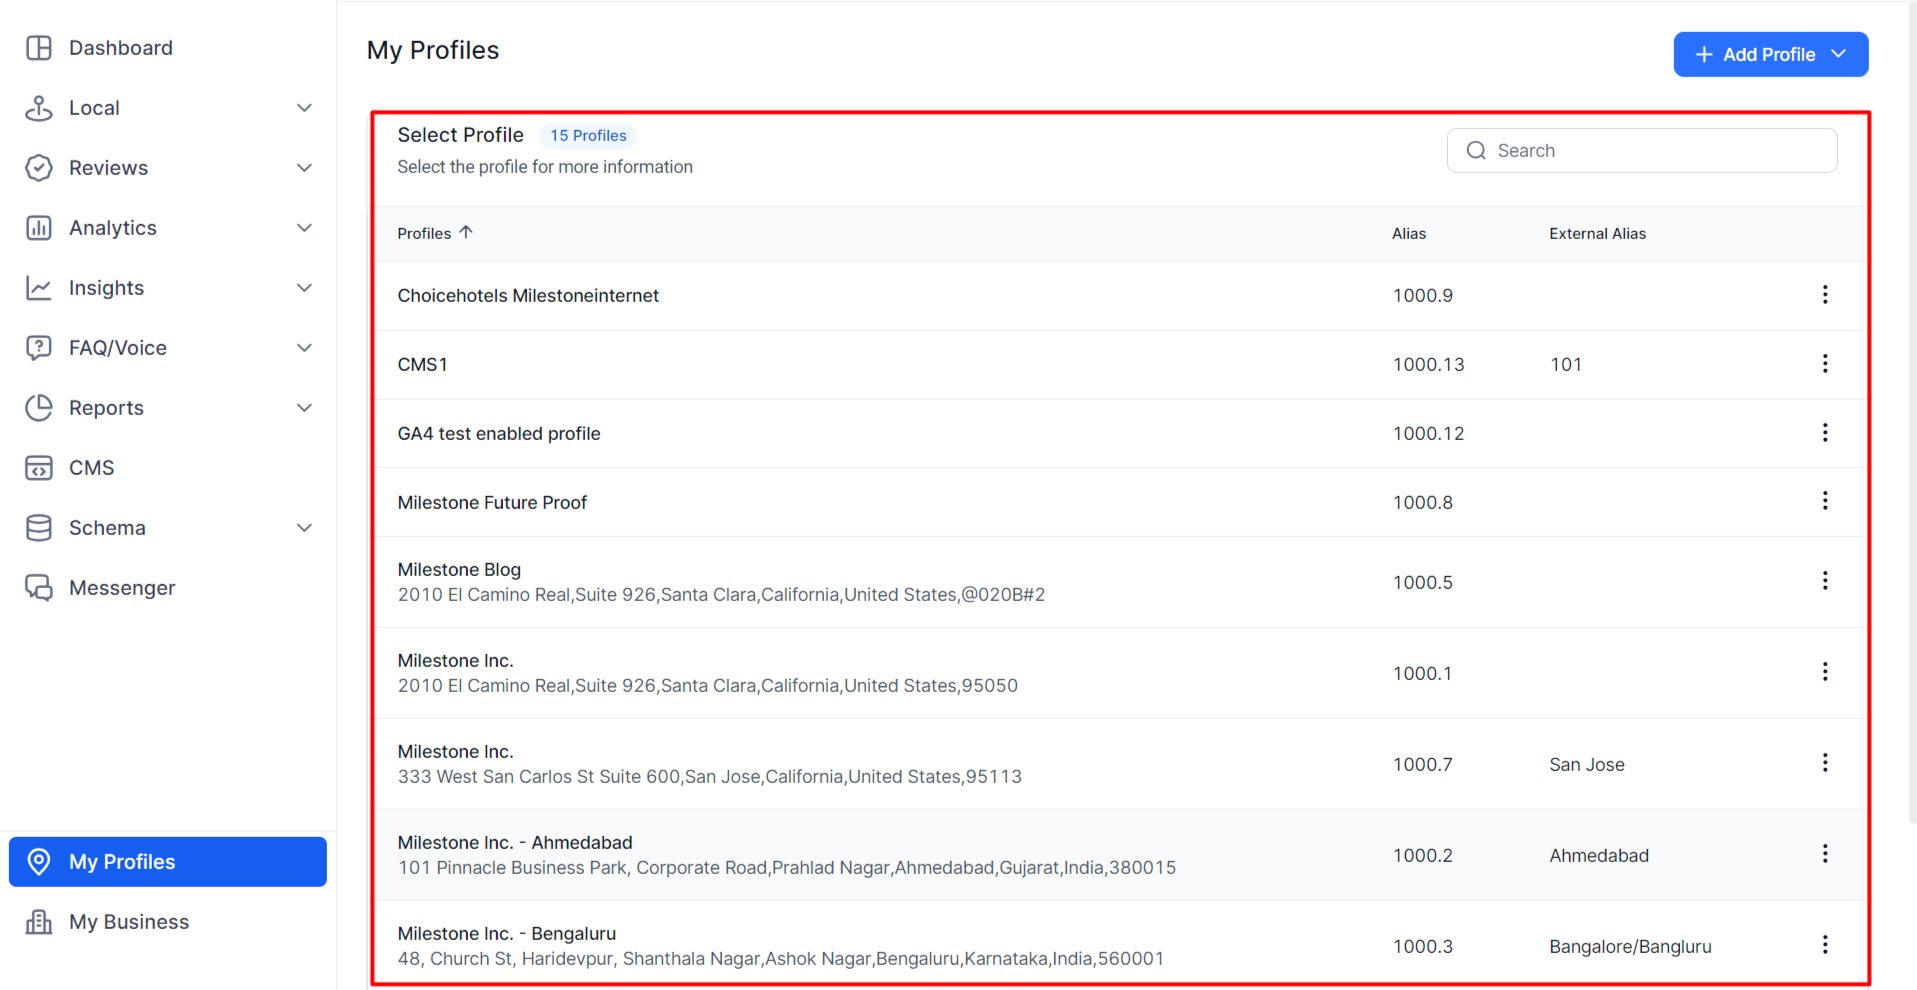Expand the Insights menu chevron

305,288
